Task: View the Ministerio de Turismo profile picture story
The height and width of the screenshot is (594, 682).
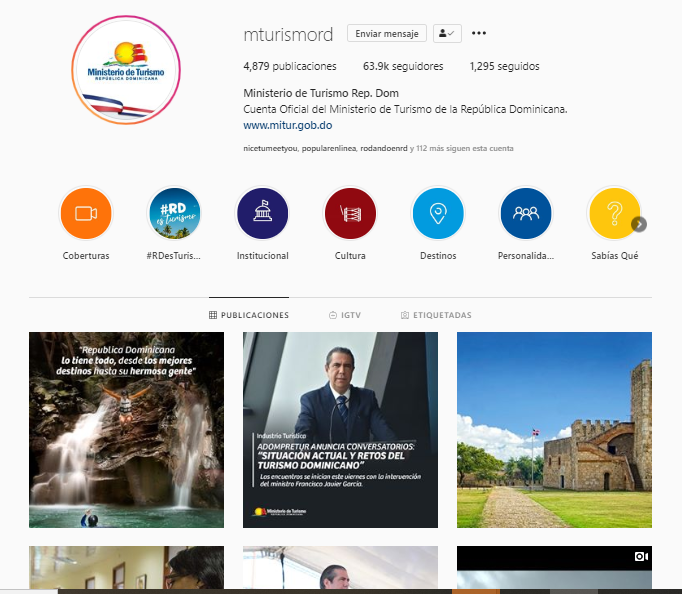Action: [126, 70]
